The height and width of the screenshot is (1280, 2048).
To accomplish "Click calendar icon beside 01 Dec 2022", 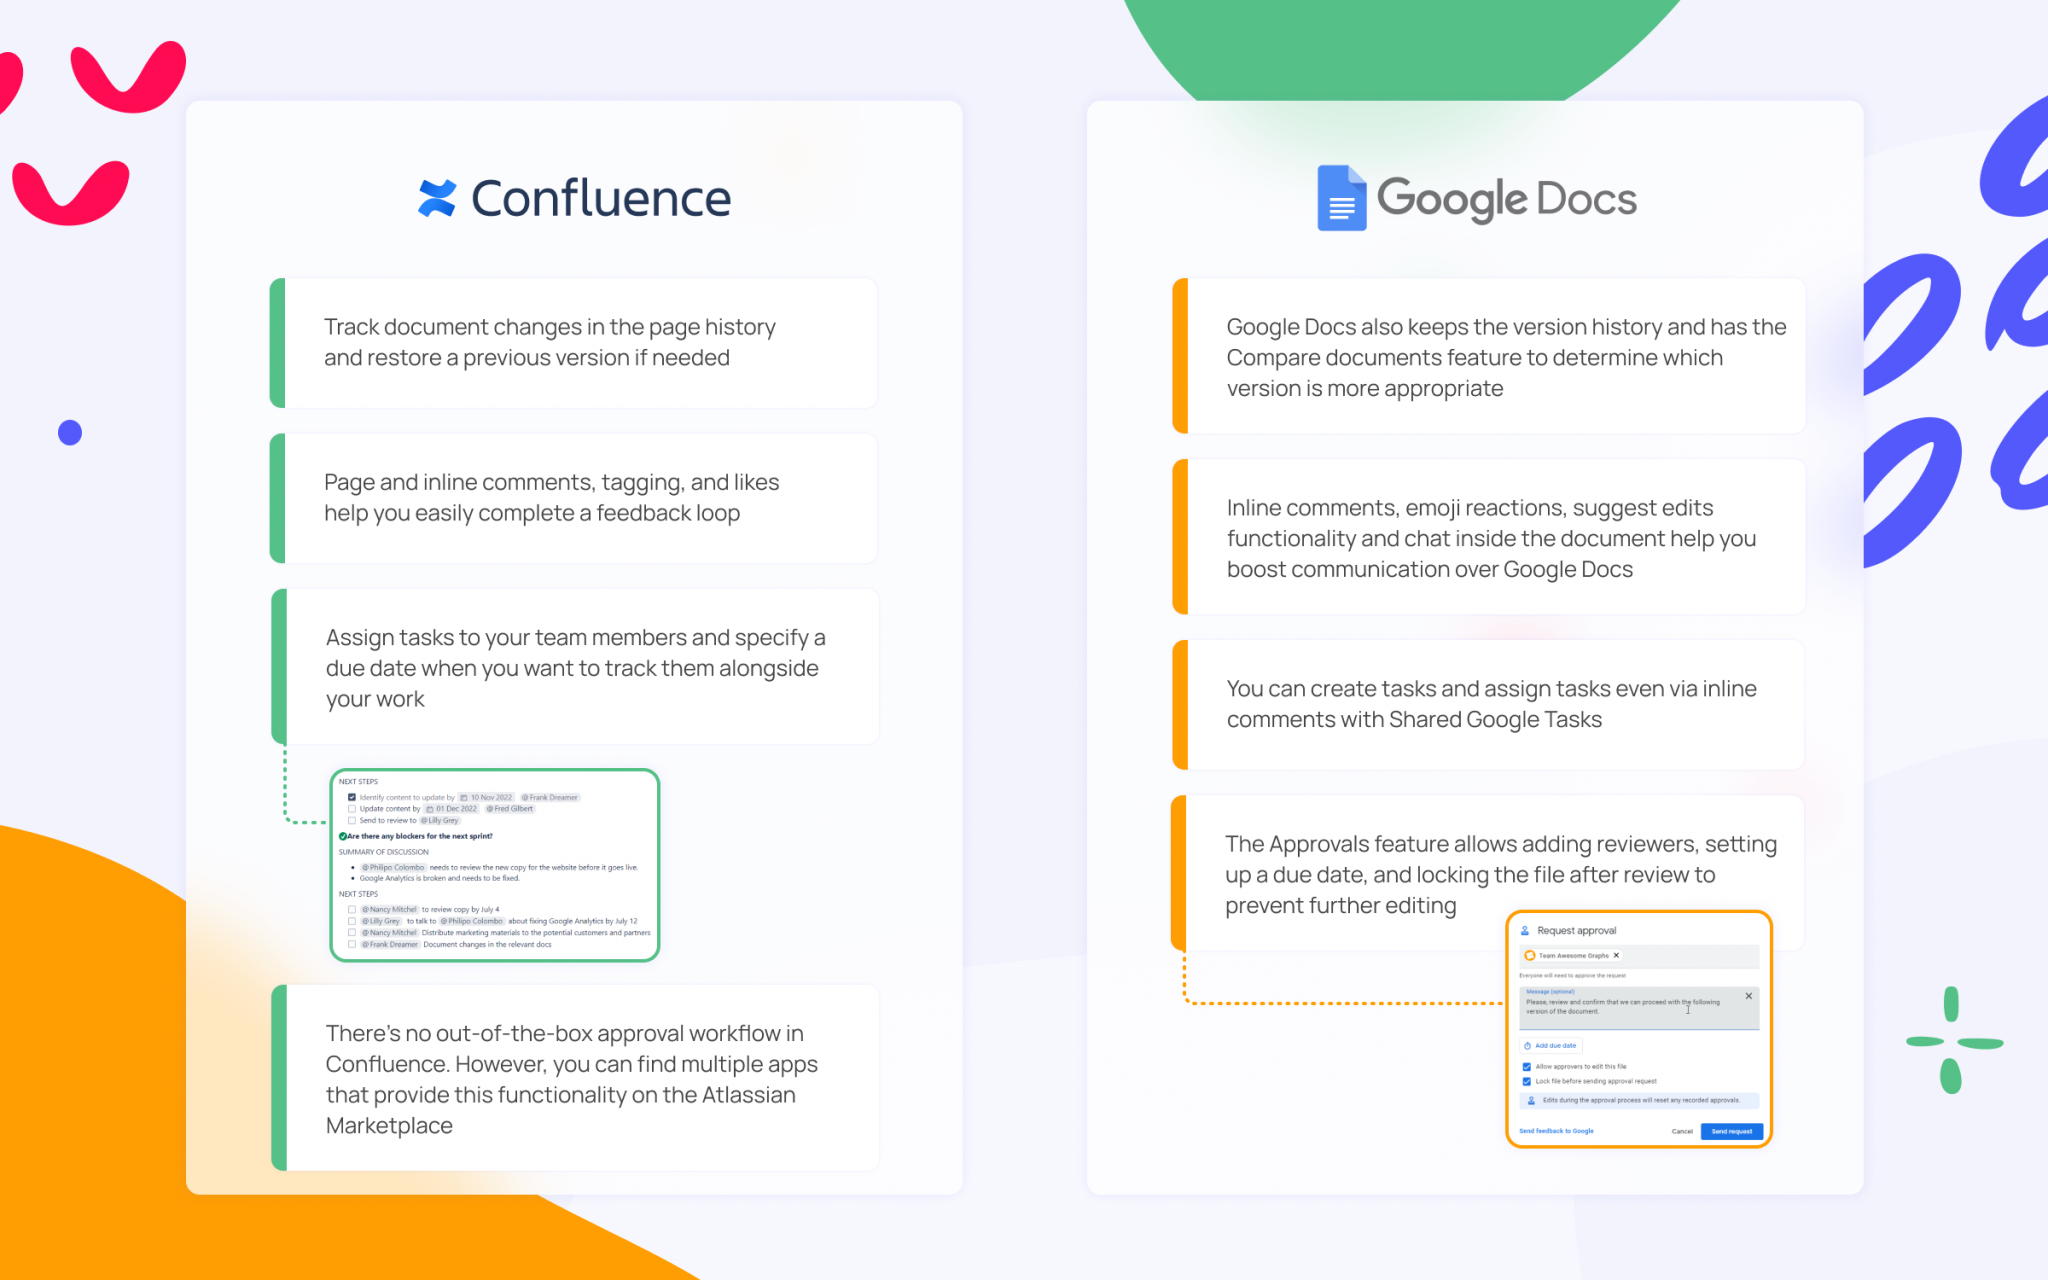I will tap(429, 808).
